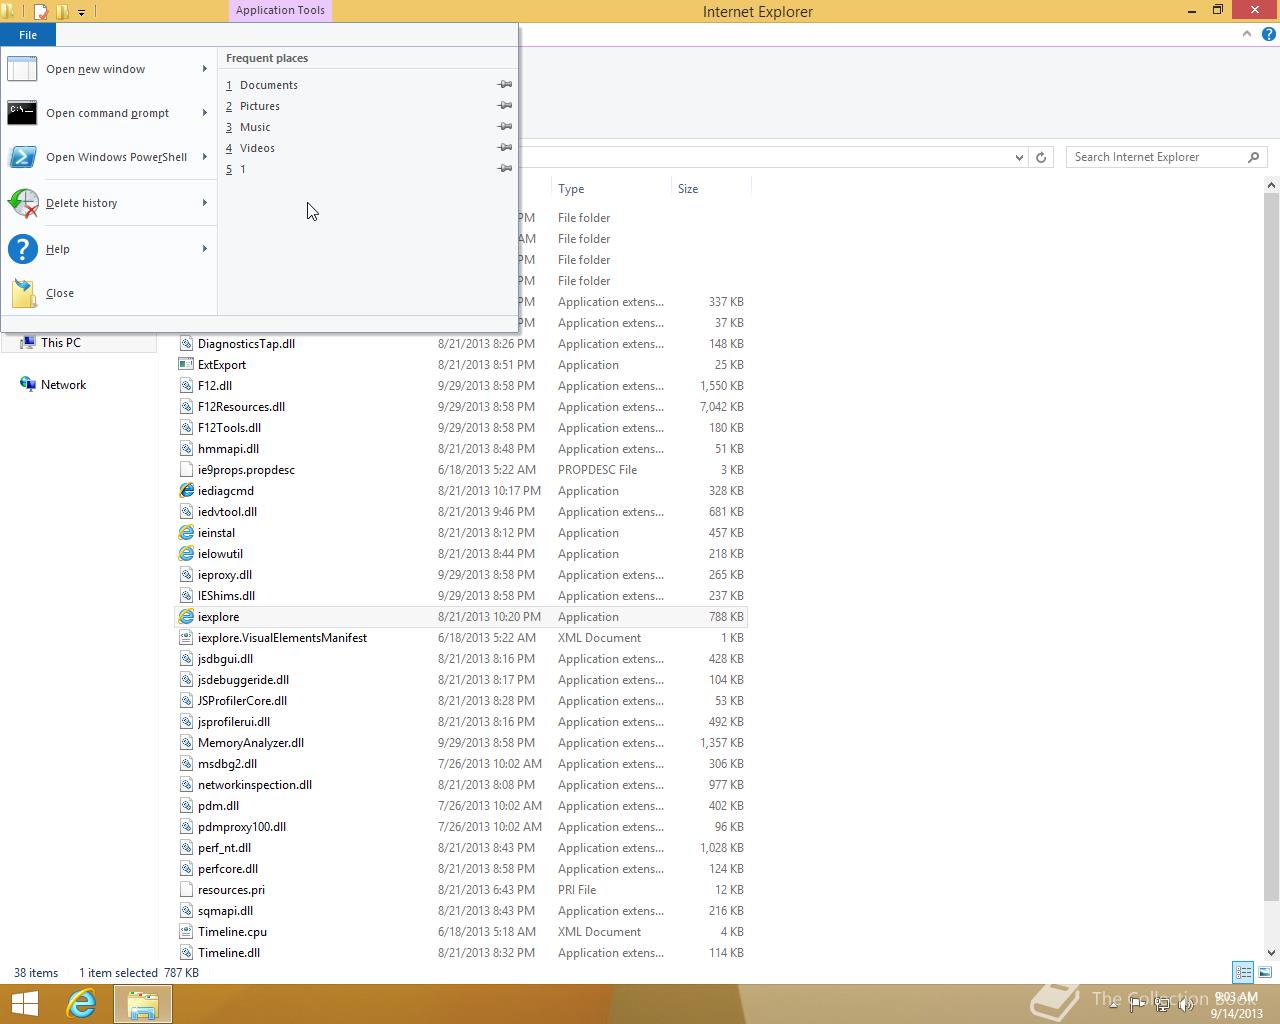Refresh the folder view
Screen dimensions: 1280x1024
tap(1041, 157)
